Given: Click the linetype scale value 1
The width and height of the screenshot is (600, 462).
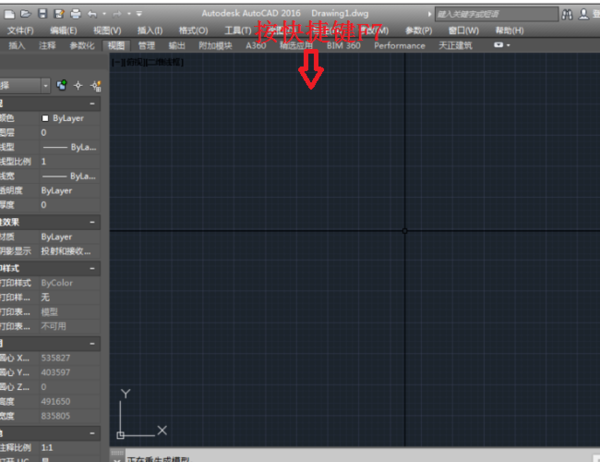Looking at the screenshot, I should [70, 162].
